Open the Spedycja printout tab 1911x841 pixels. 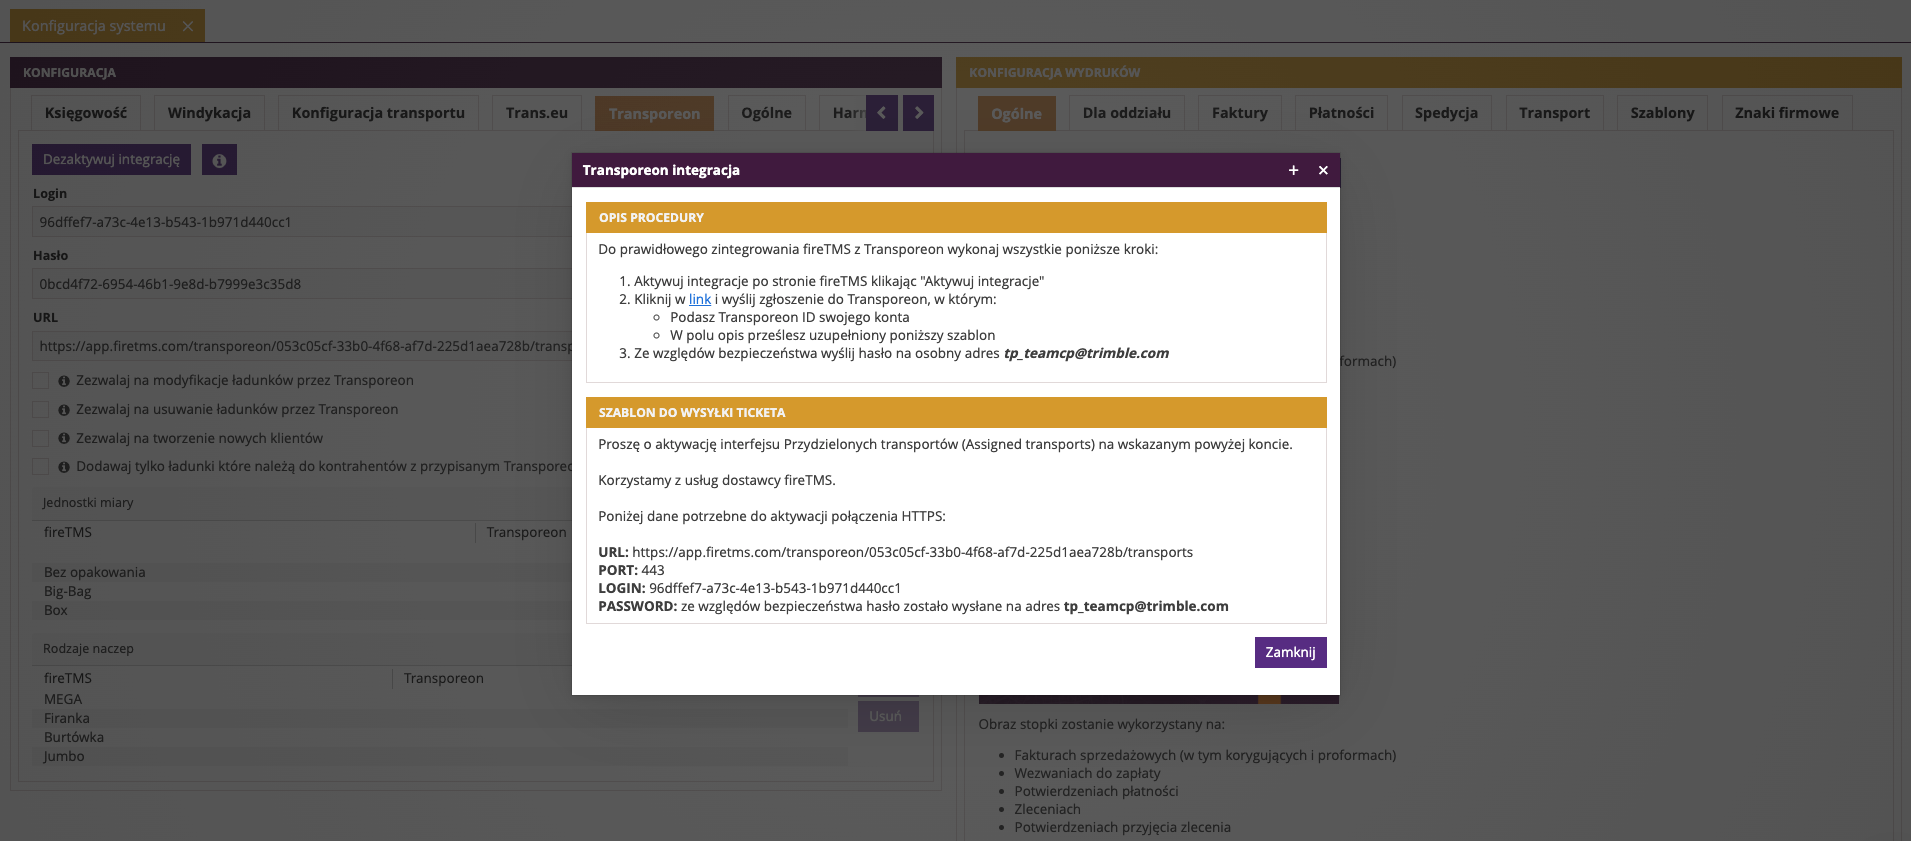click(x=1446, y=113)
